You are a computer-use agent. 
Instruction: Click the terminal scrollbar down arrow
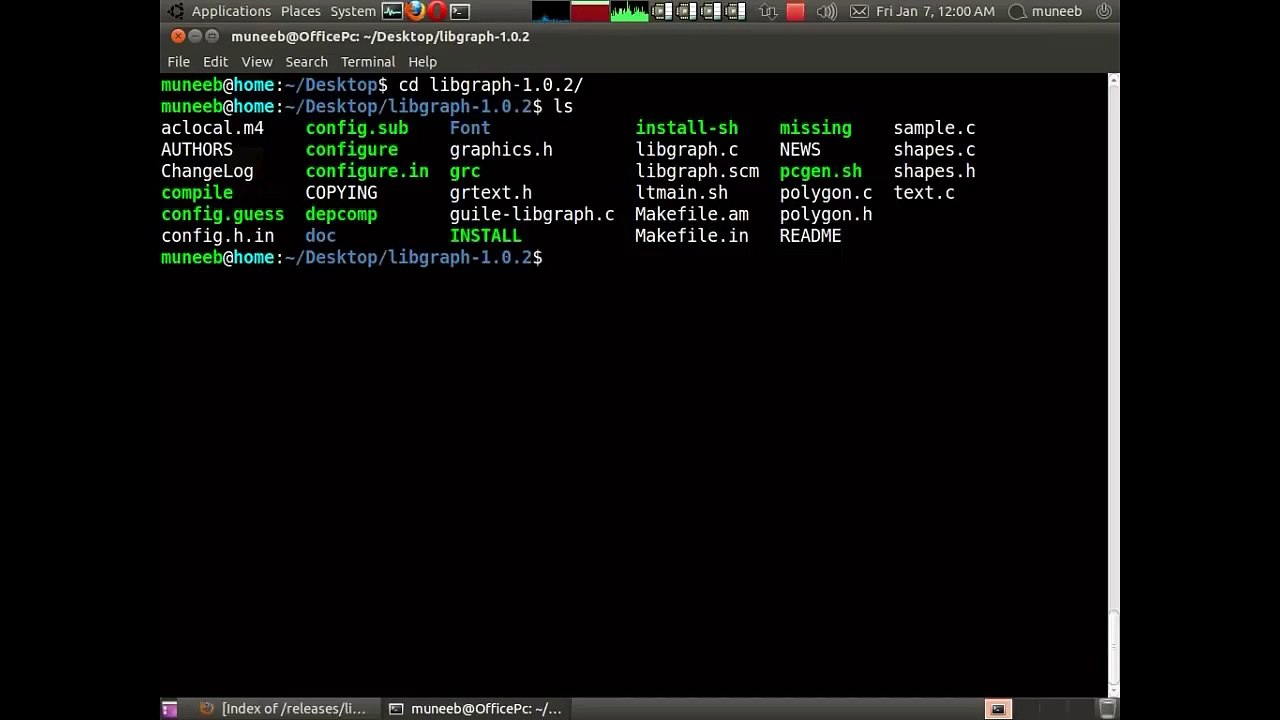[x=1113, y=690]
